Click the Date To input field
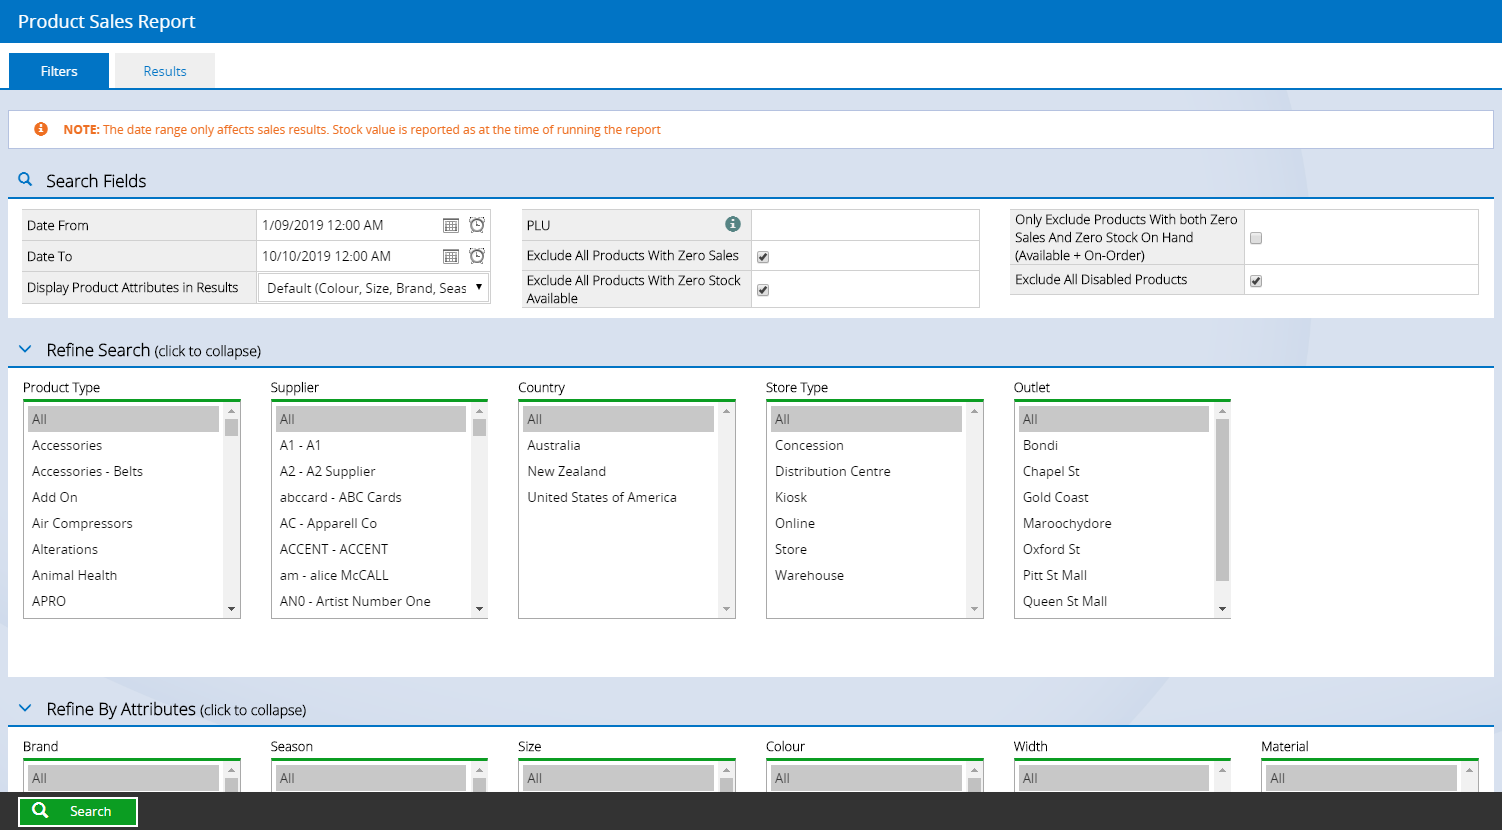 click(x=348, y=256)
